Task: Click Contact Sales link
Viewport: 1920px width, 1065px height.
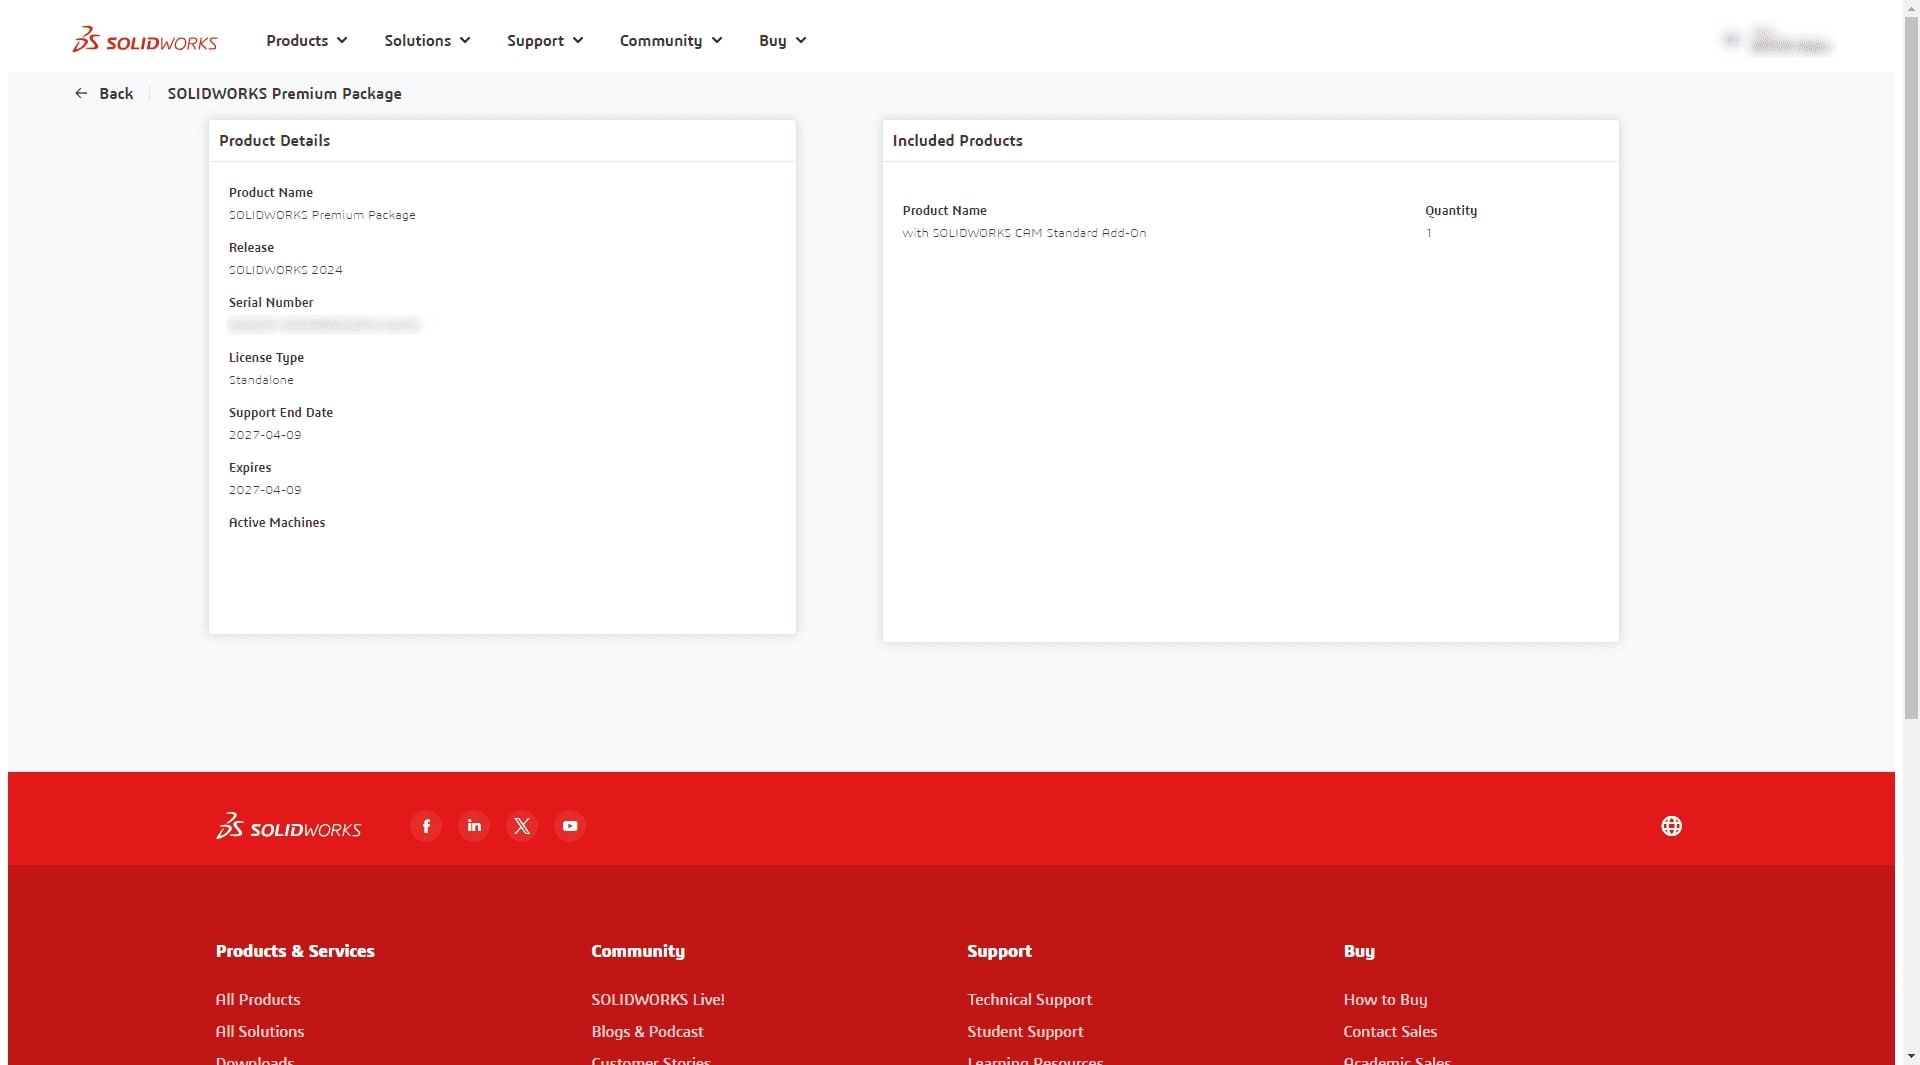Action: 1390,1031
